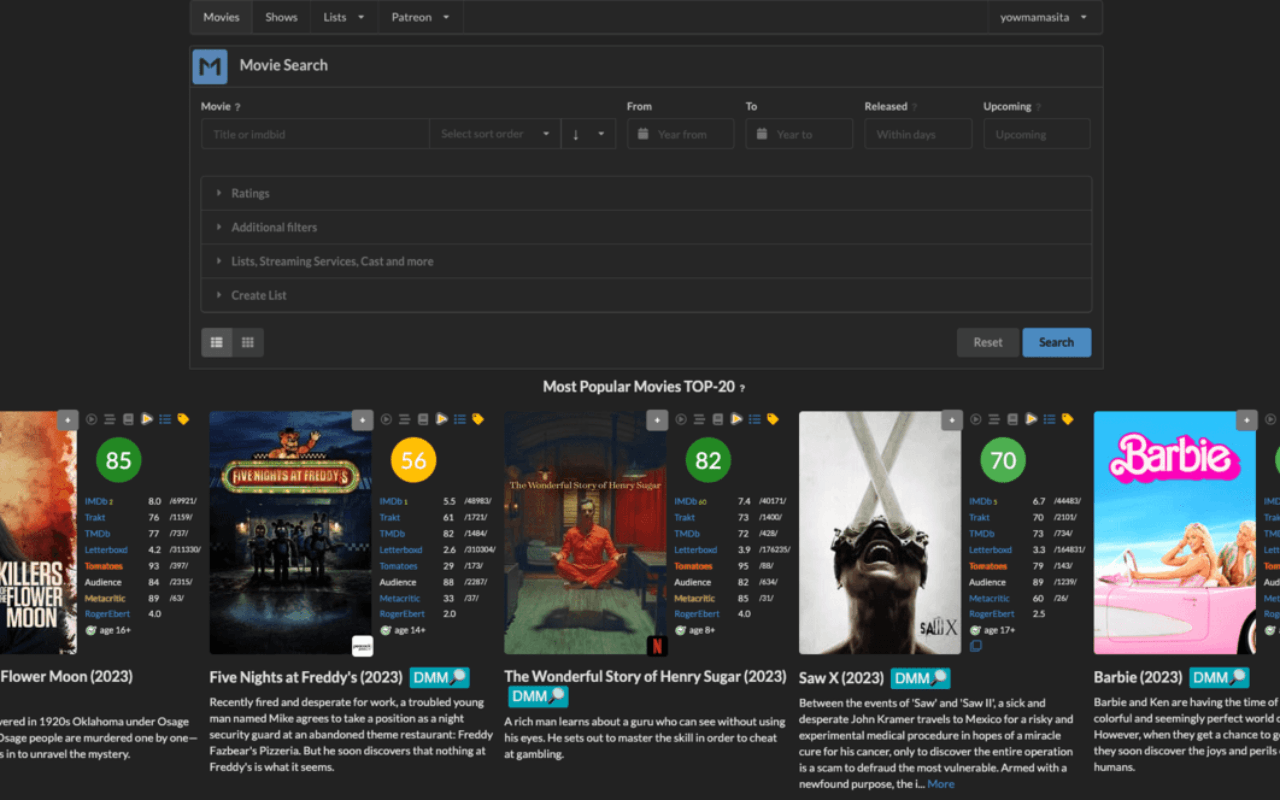Click the Movie Search M logo
The image size is (1280, 800).
coord(210,67)
